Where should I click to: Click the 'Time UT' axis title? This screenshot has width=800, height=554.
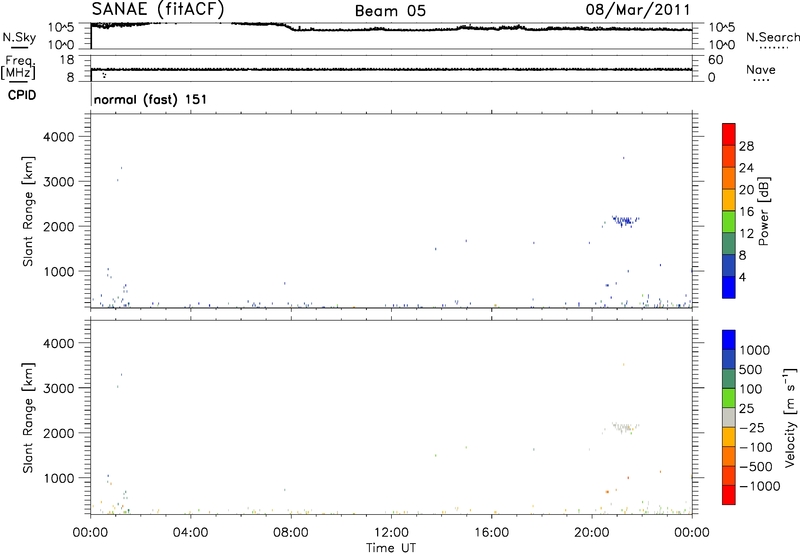pos(391,548)
